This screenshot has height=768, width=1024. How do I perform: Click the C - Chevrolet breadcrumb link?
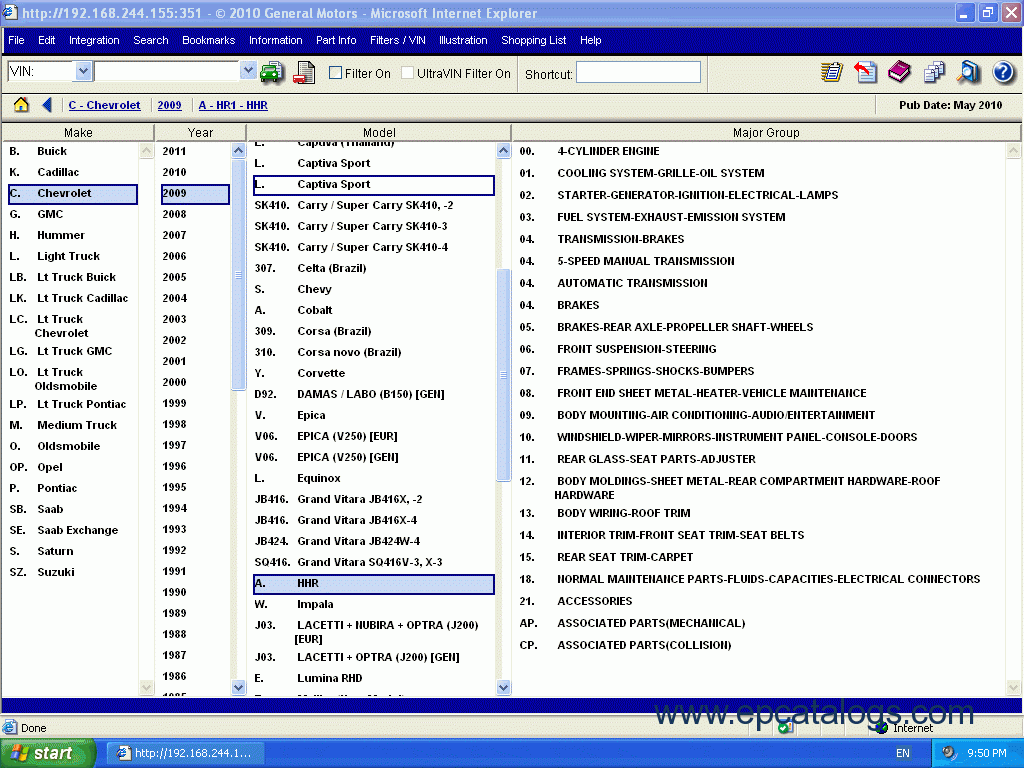point(105,105)
